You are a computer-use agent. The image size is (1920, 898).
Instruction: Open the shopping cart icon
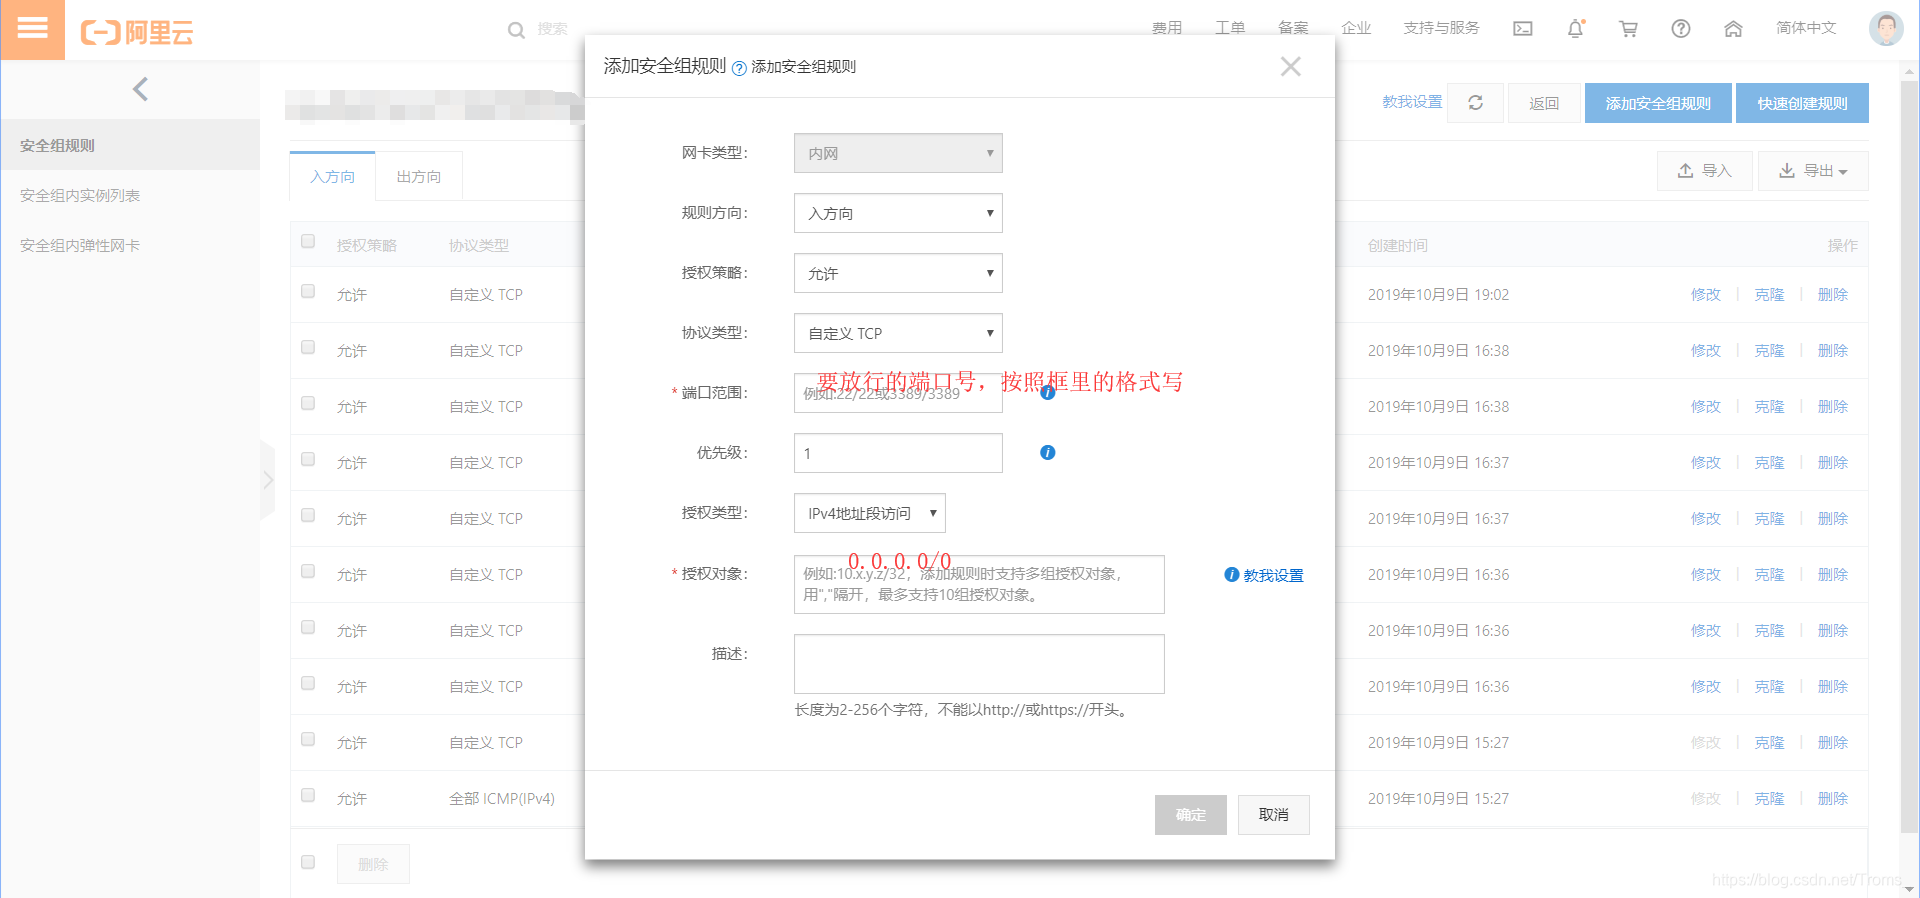pyautogui.click(x=1628, y=29)
